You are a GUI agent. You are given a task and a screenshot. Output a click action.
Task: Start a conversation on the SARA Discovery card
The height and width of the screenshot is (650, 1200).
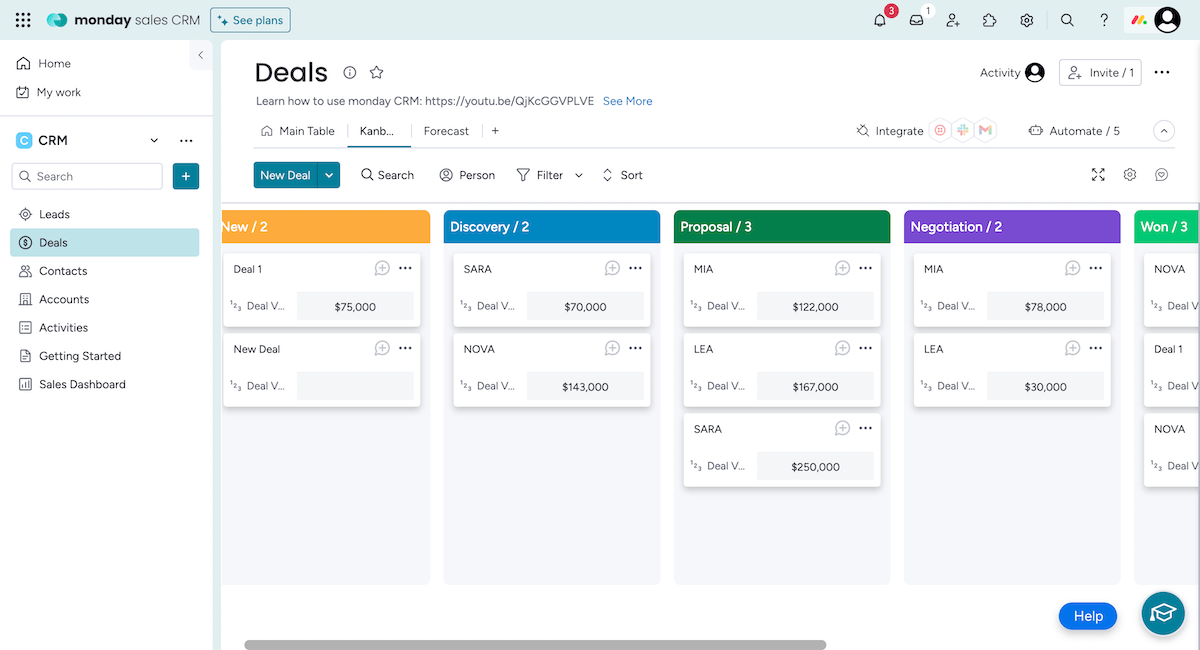612,268
